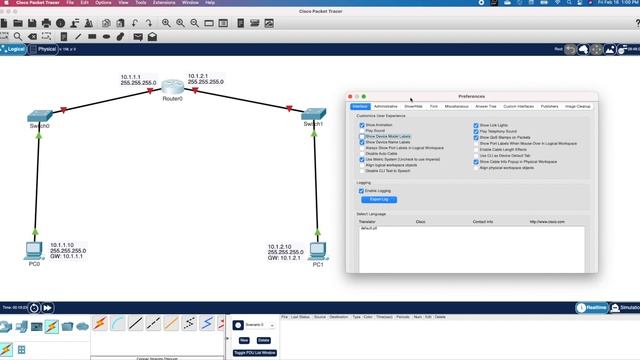This screenshot has width=640, height=360.
Task: Uncheck Show Device Name Labels
Action: (362, 142)
